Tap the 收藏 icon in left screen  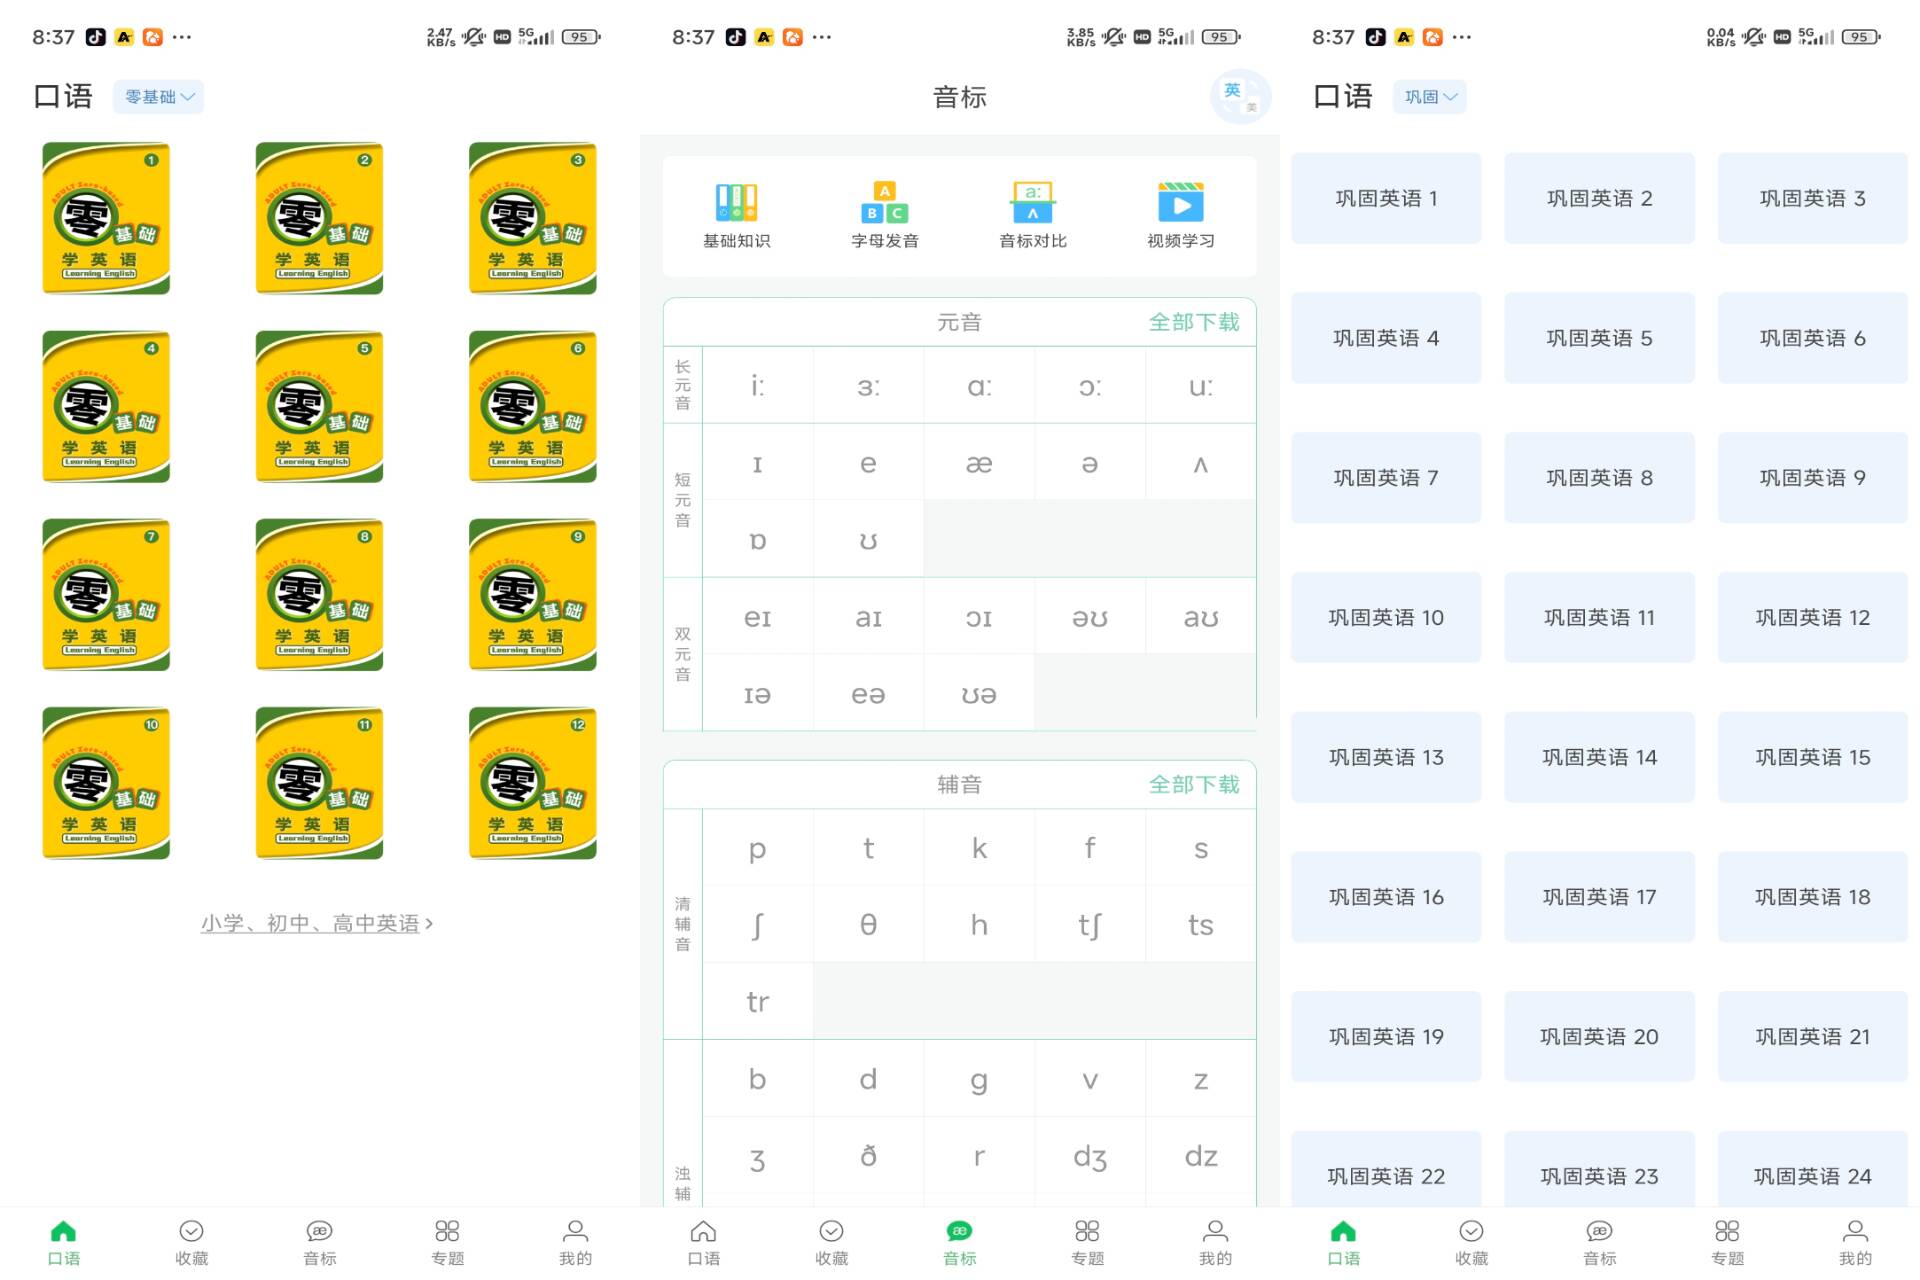pyautogui.click(x=191, y=1231)
